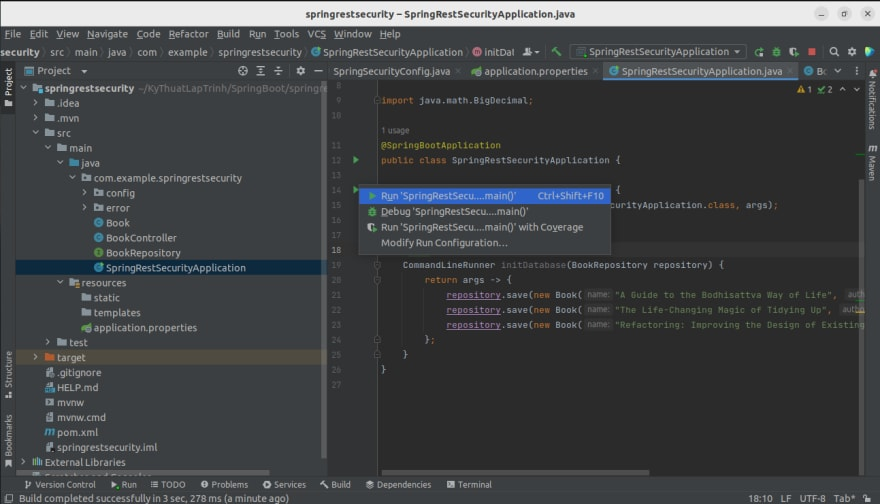This screenshot has height=504, width=880.
Task: Click the Debug bug icon in the top toolbar
Action: (776, 52)
